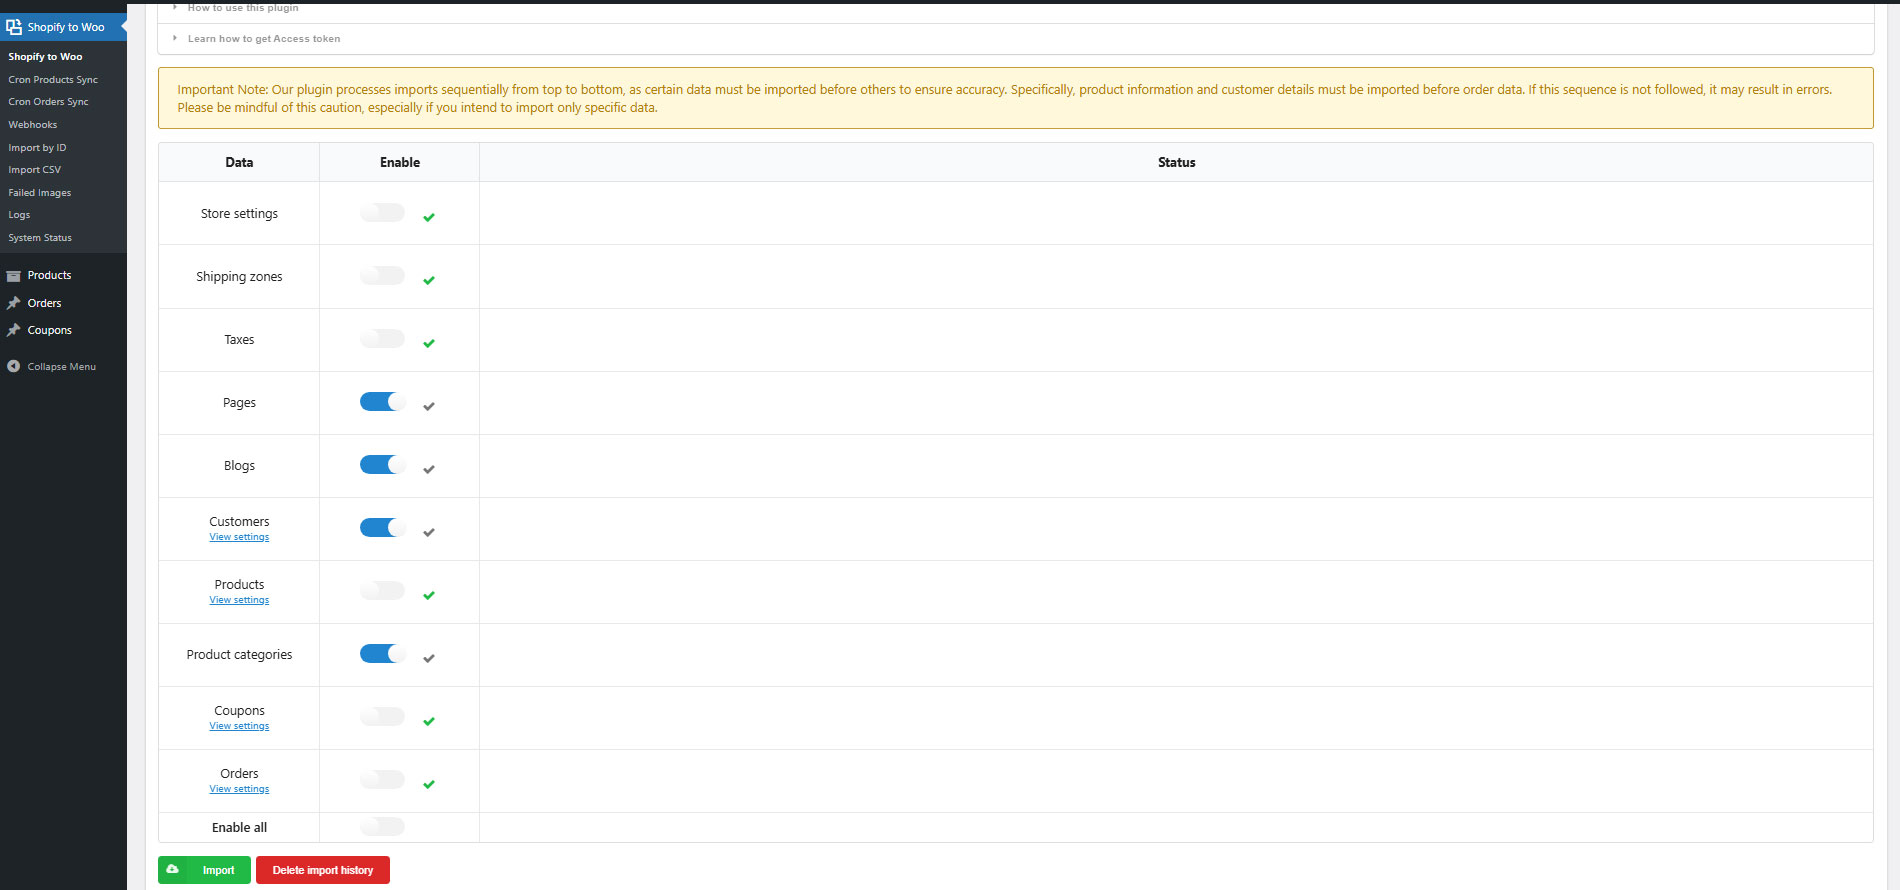The width and height of the screenshot is (1900, 890).
Task: Click the gray checkmark in Customers row
Action: click(x=429, y=532)
